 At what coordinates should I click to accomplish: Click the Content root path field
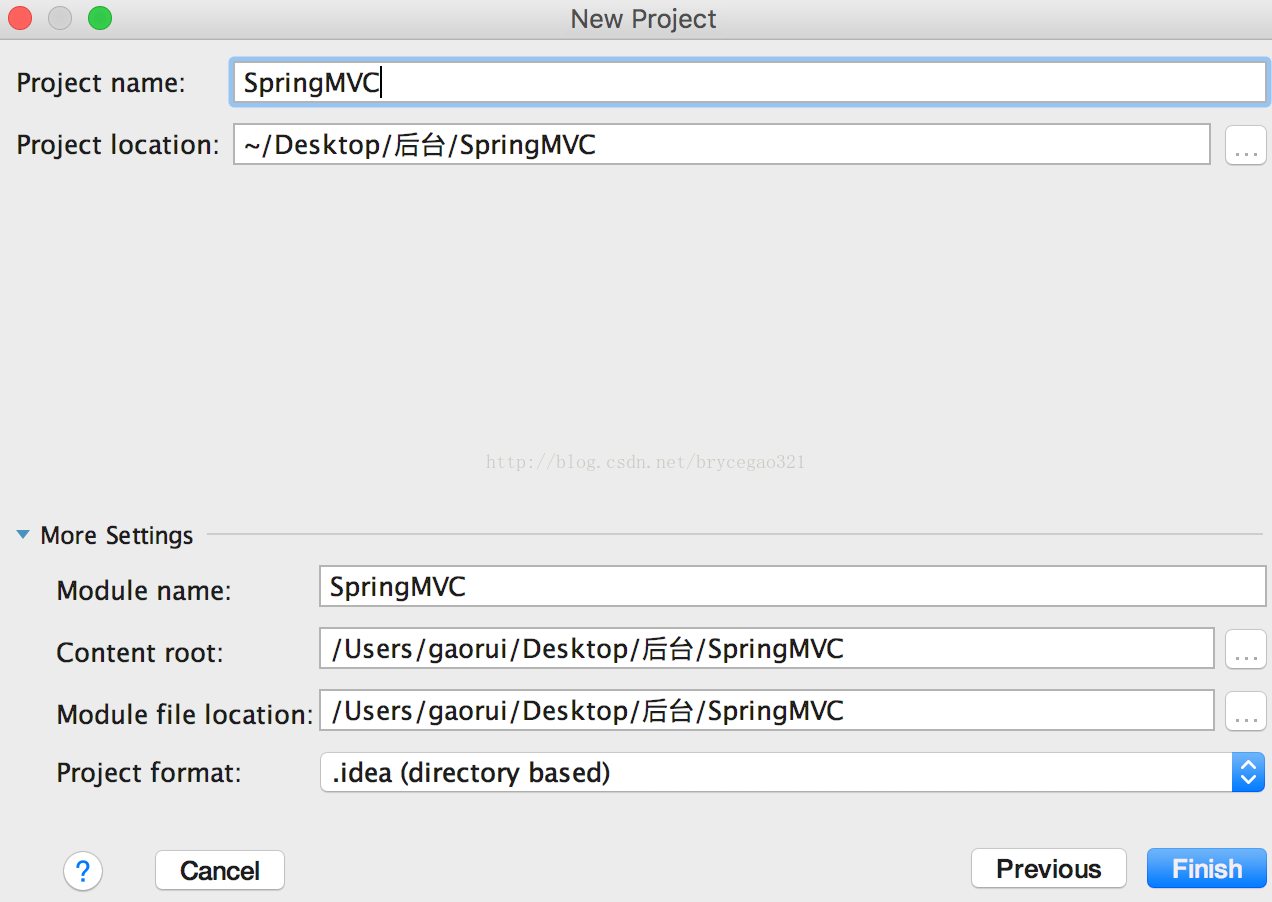pos(767,649)
